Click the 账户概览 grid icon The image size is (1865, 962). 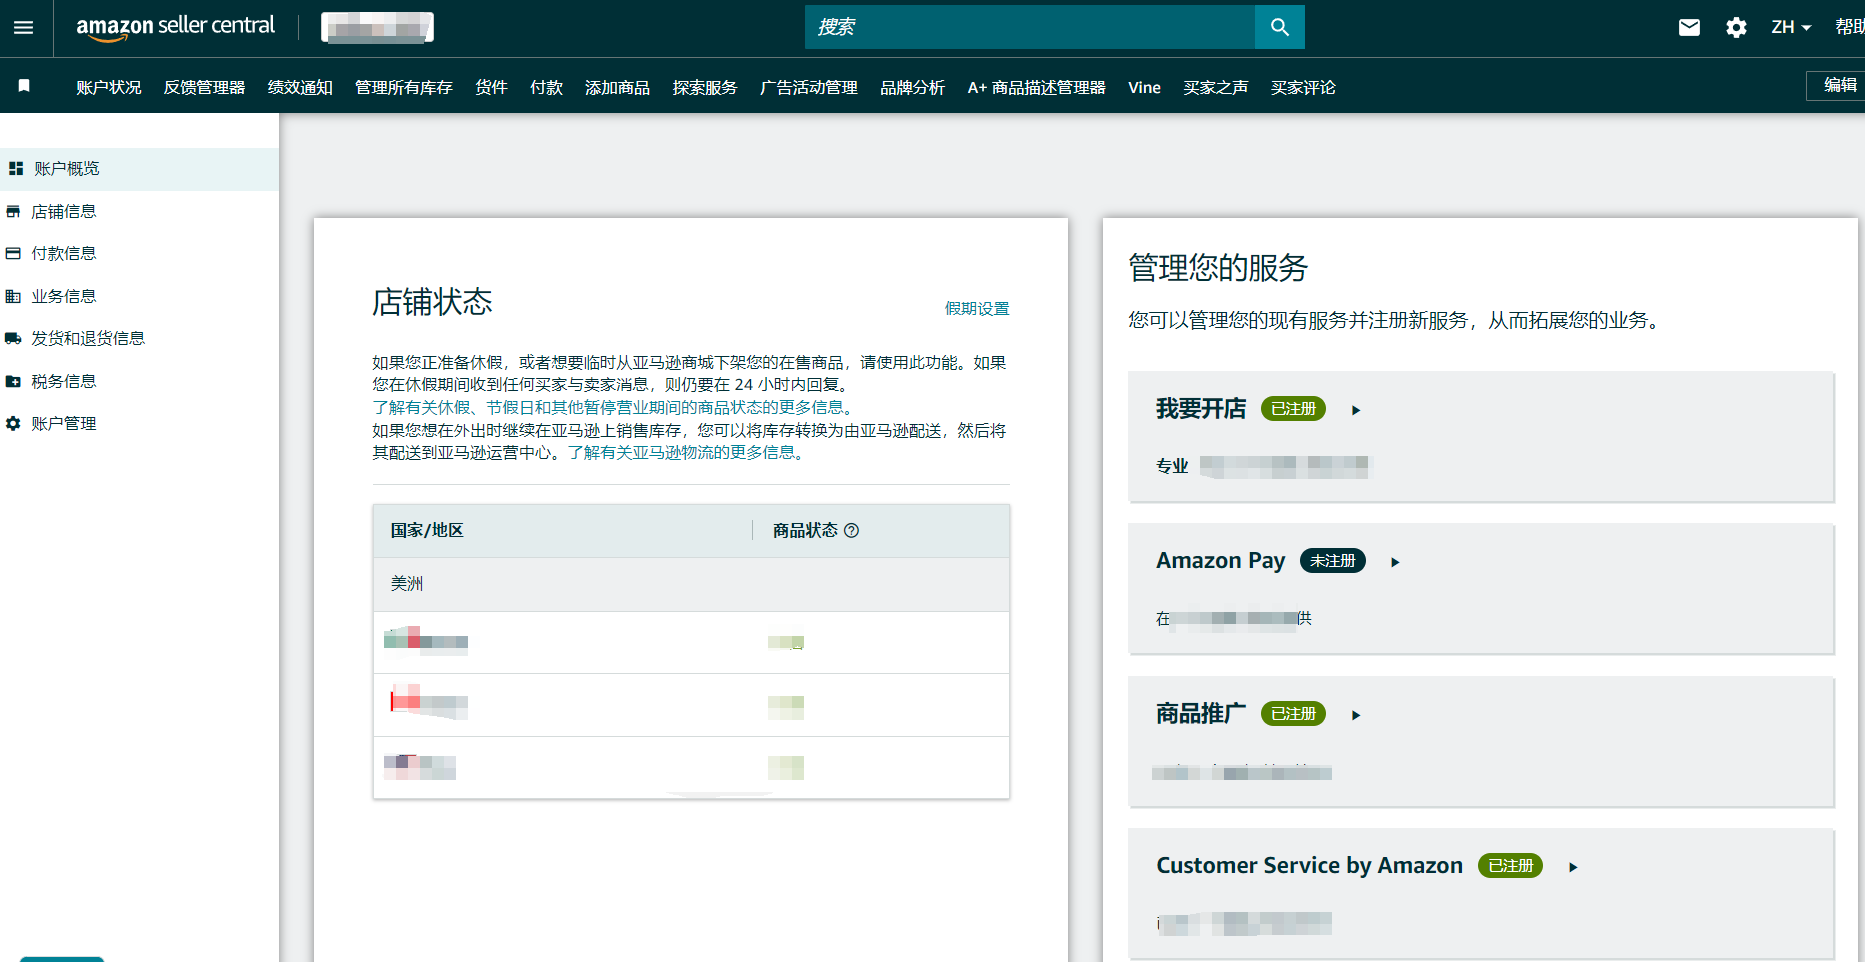[x=16, y=169]
